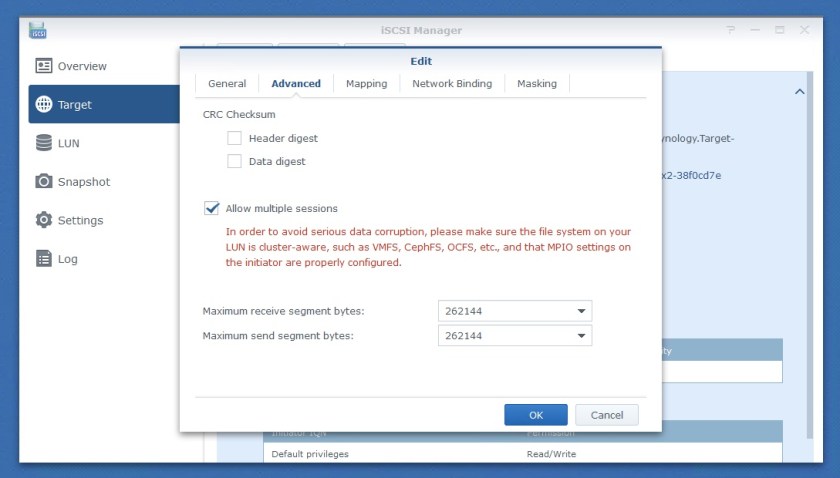Viewport: 840px width, 478px height.
Task: Uncheck Allow multiple sessions
Action: tap(212, 208)
